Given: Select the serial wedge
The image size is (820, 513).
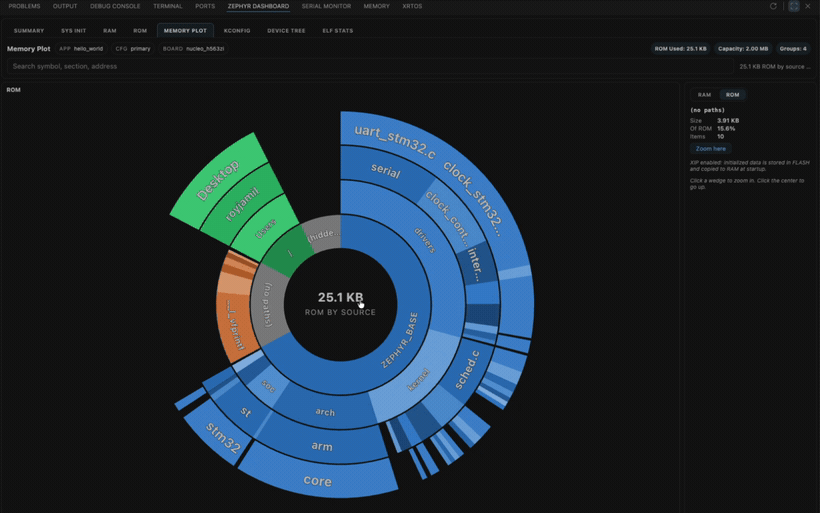Looking at the screenshot, I should pos(385,169).
